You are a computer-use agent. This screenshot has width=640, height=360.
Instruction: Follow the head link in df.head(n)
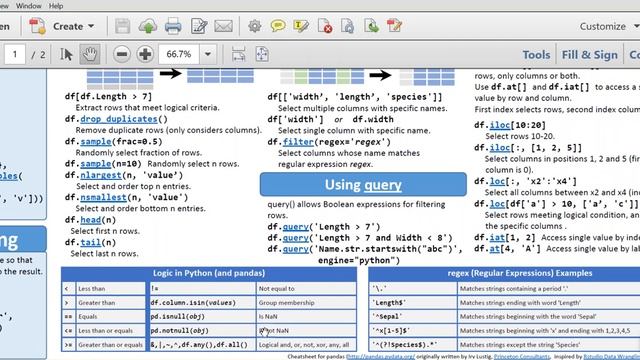tap(90, 220)
